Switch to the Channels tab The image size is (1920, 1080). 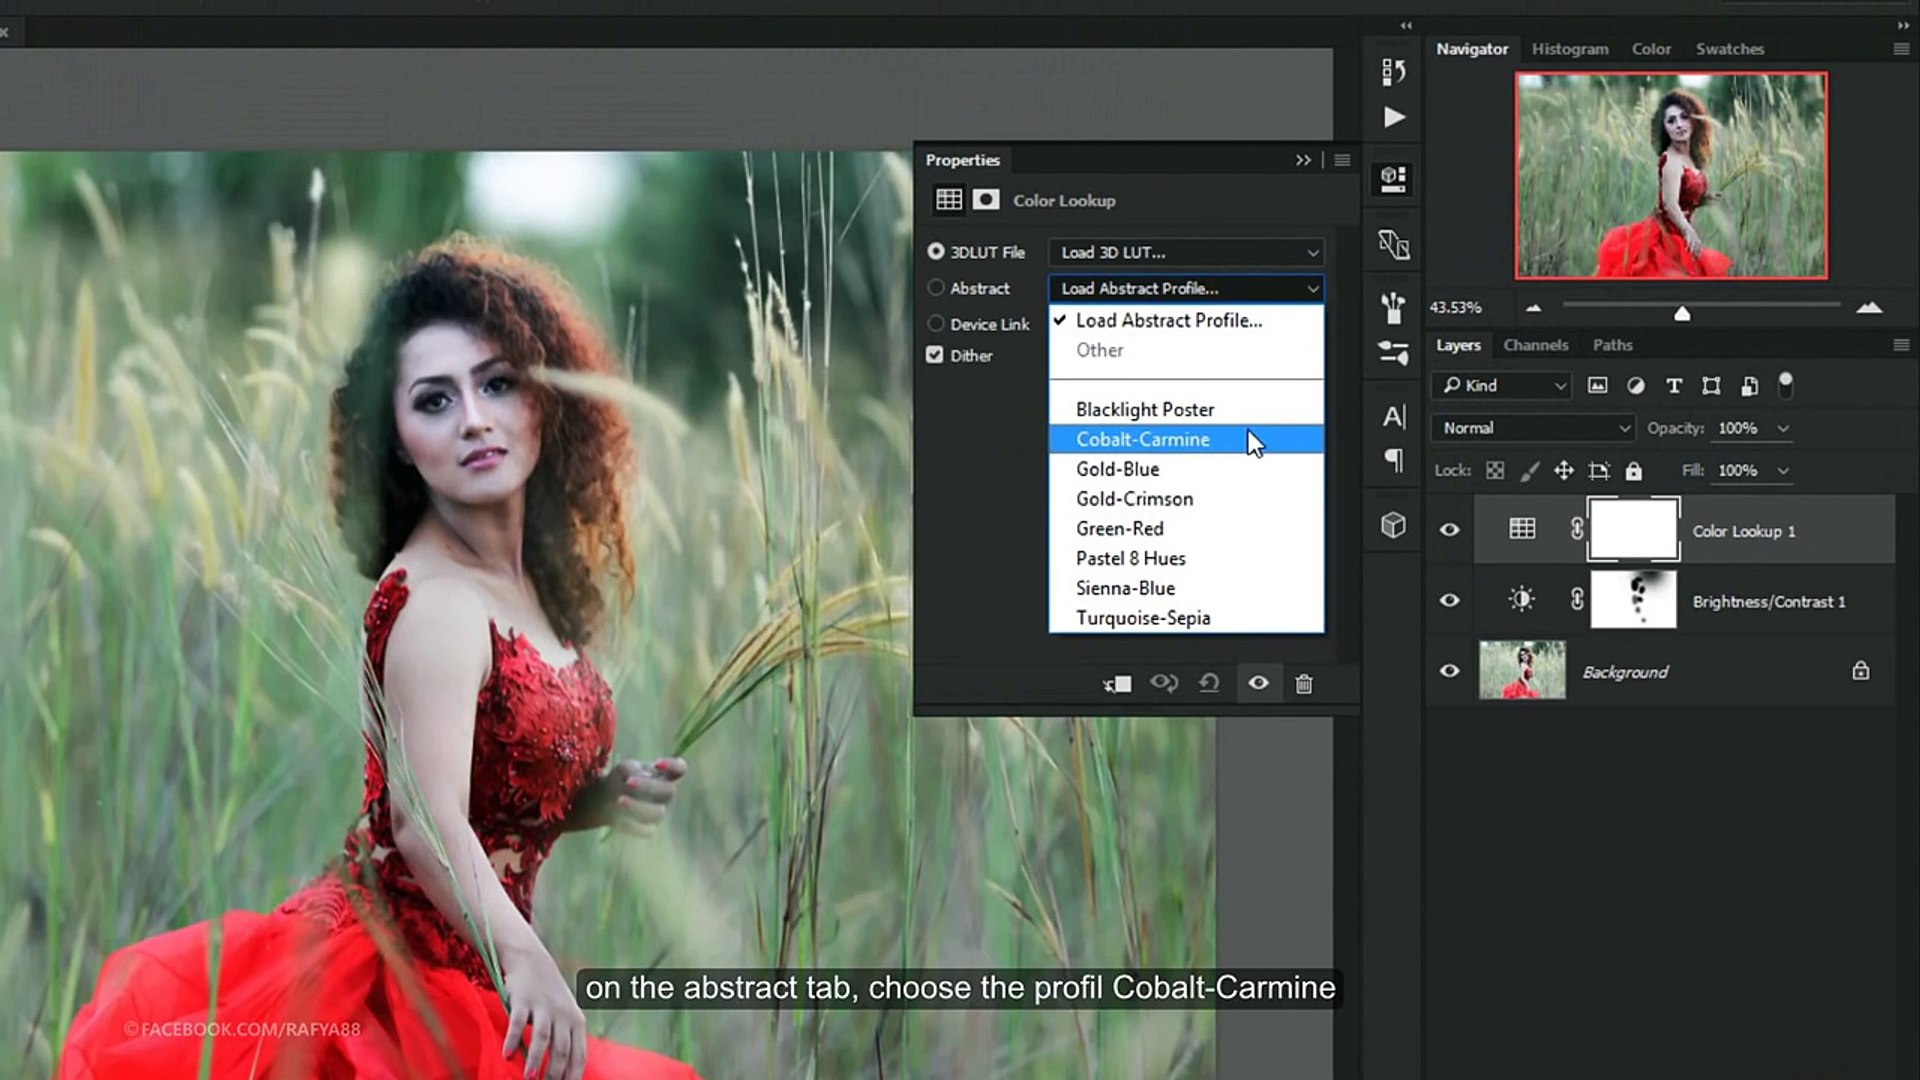point(1535,345)
